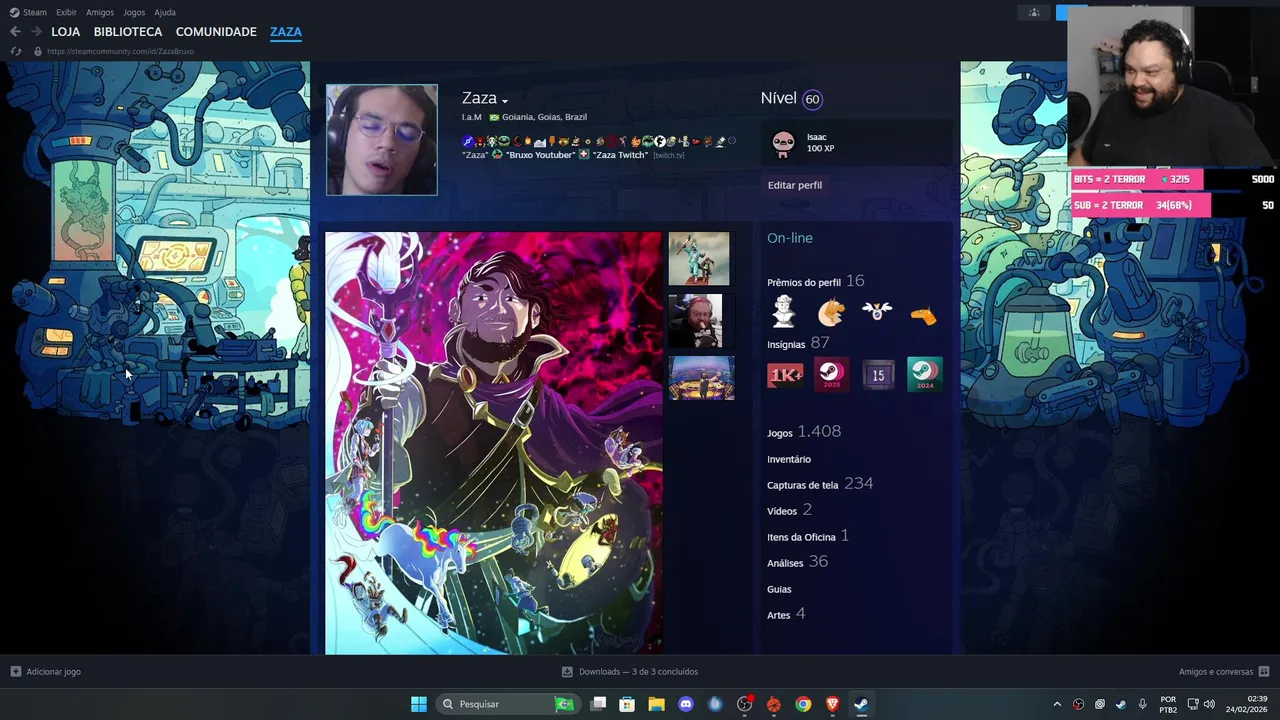
Task: Open the Insígnias 87 link
Action: coord(798,343)
